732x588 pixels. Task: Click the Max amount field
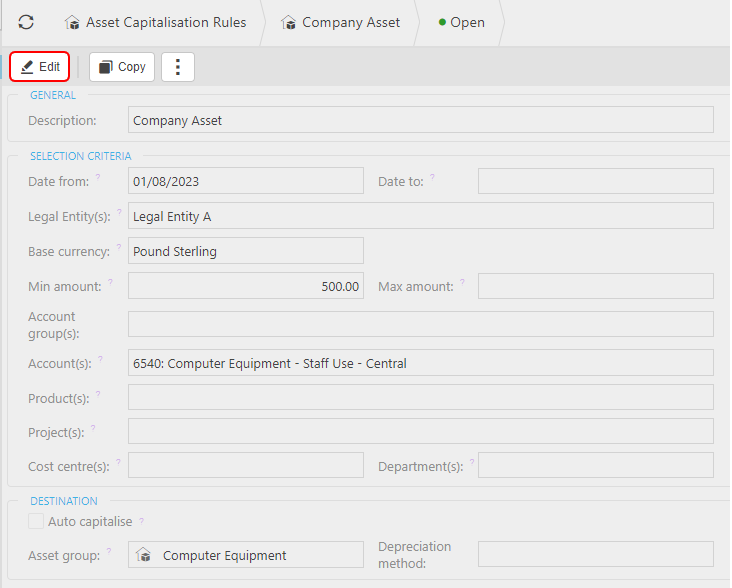point(596,286)
